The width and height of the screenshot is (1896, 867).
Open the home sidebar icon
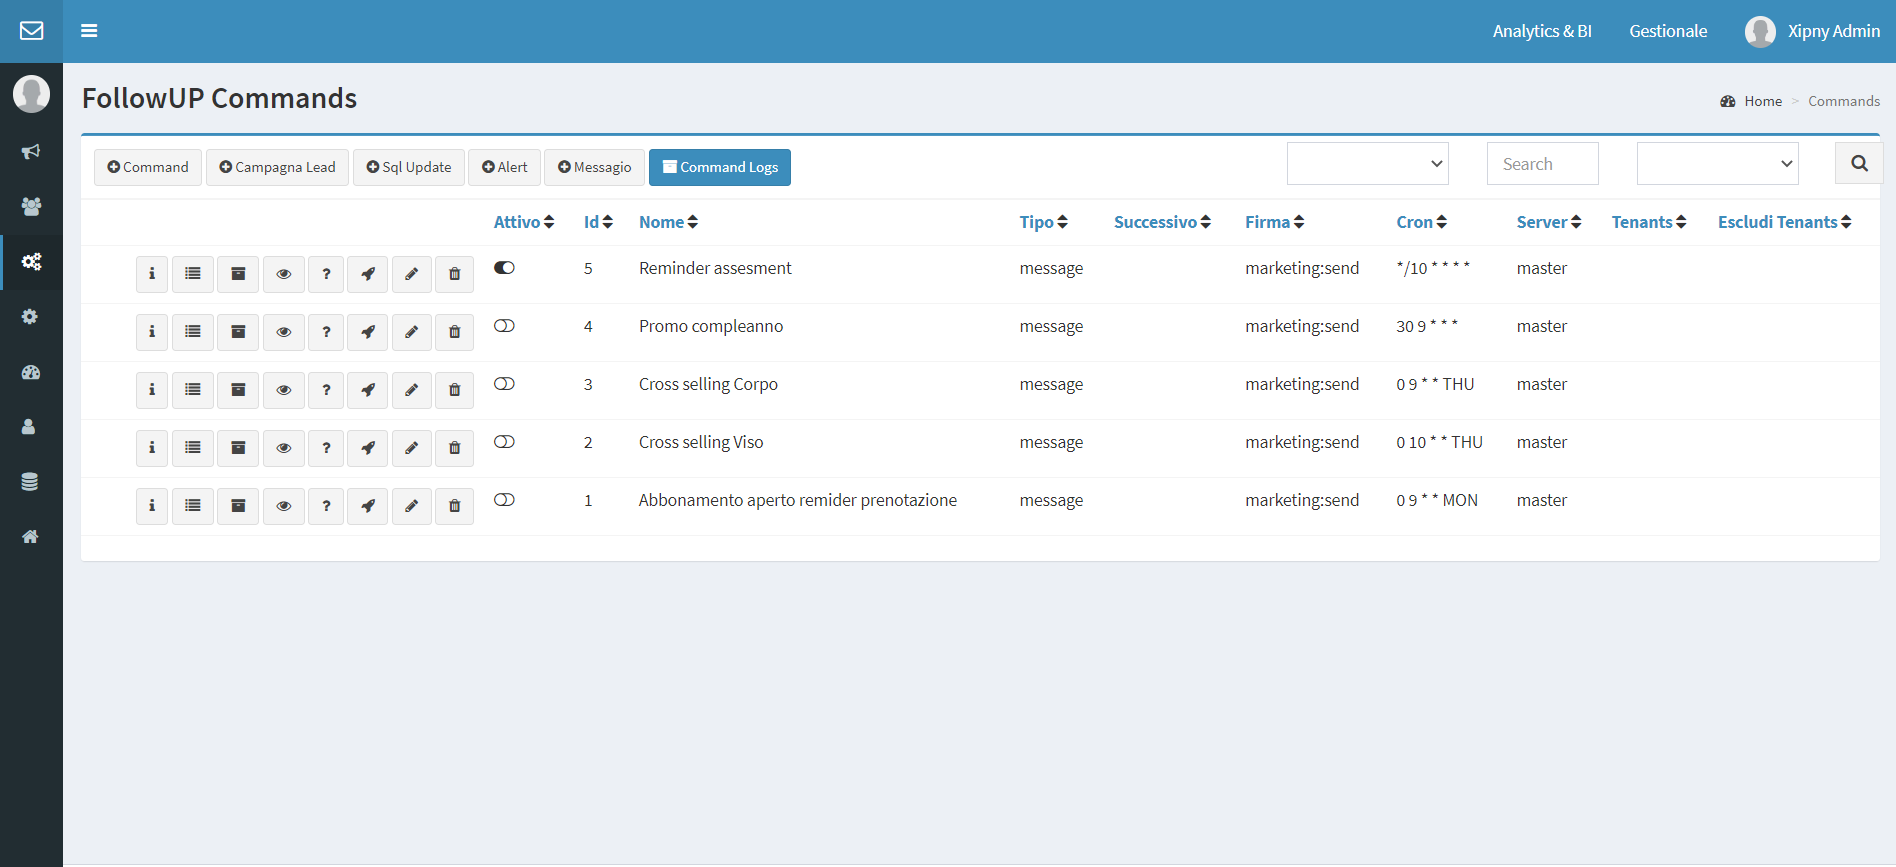[30, 537]
